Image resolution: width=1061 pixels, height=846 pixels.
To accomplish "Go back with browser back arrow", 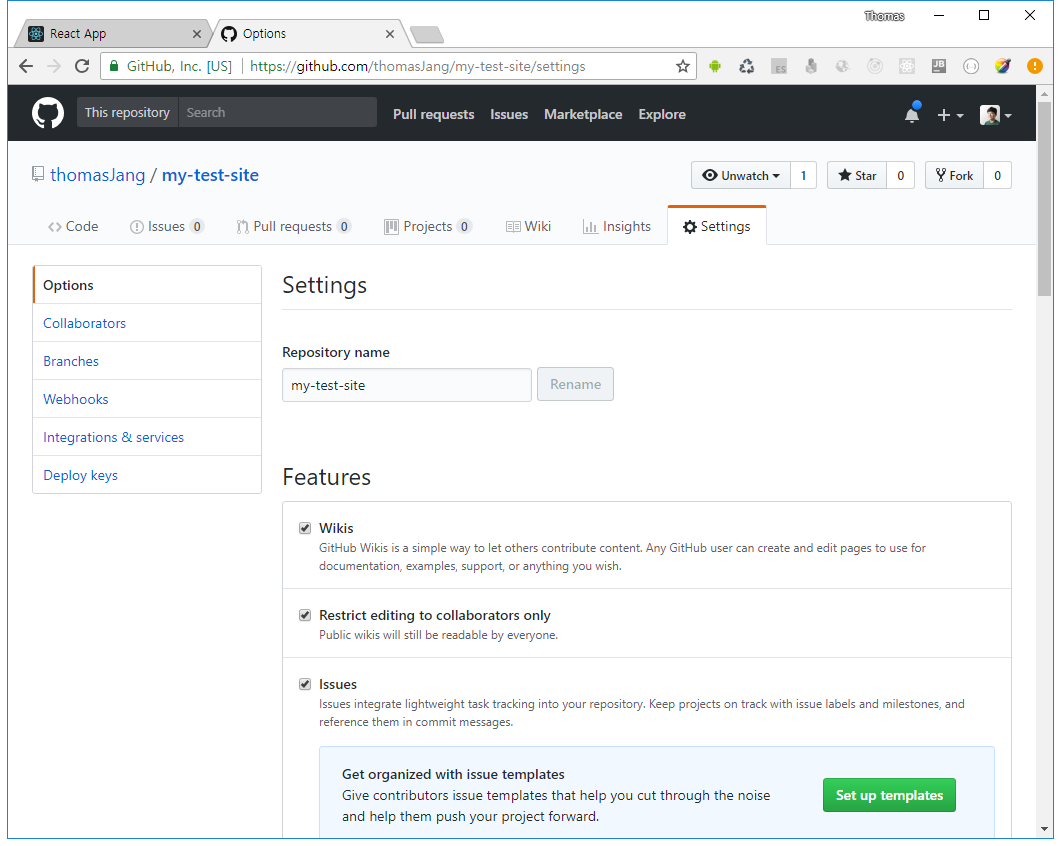I will click(x=26, y=66).
